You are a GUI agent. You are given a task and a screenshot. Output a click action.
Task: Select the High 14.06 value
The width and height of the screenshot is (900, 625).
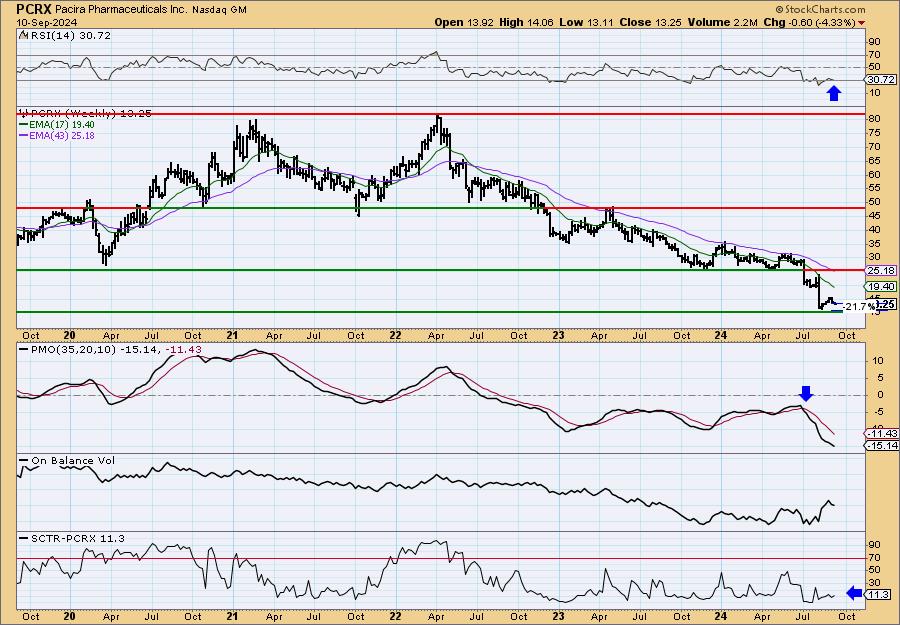[x=526, y=22]
